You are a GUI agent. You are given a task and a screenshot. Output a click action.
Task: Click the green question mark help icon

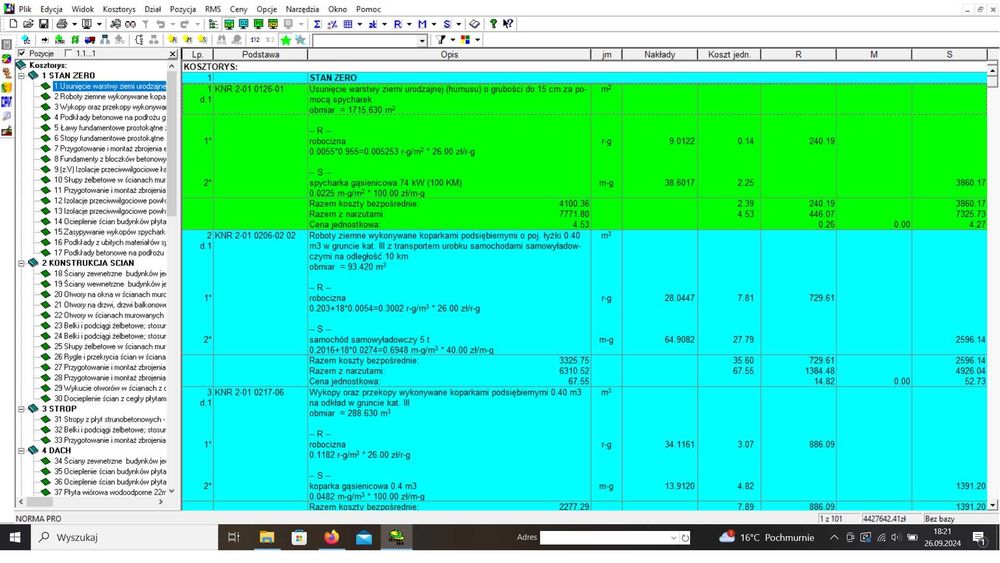click(x=493, y=24)
